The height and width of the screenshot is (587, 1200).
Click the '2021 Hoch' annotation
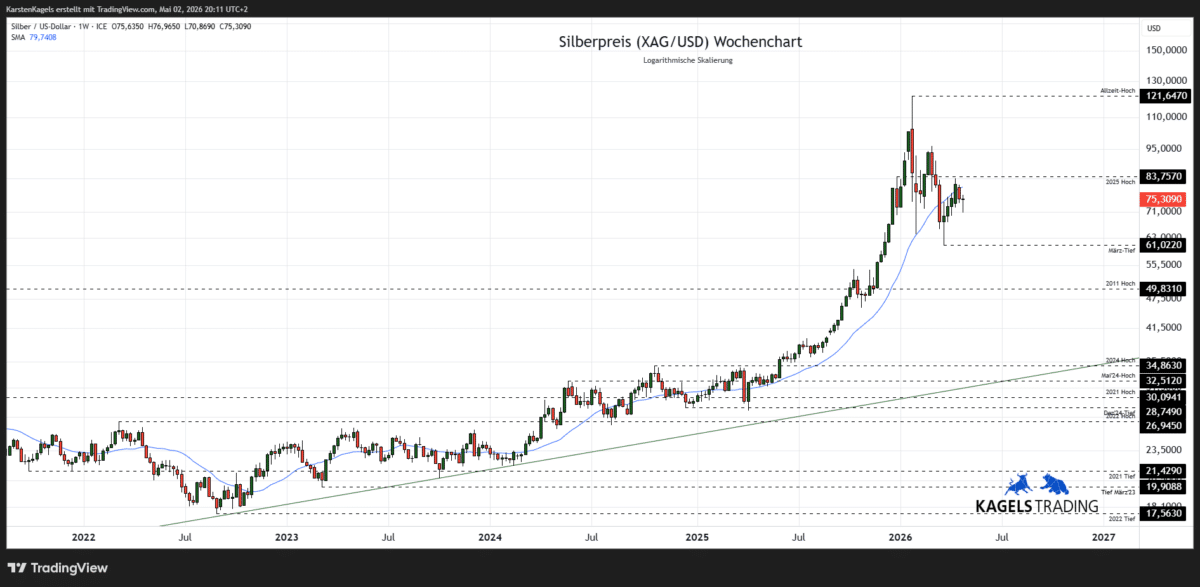pyautogui.click(x=1121, y=392)
